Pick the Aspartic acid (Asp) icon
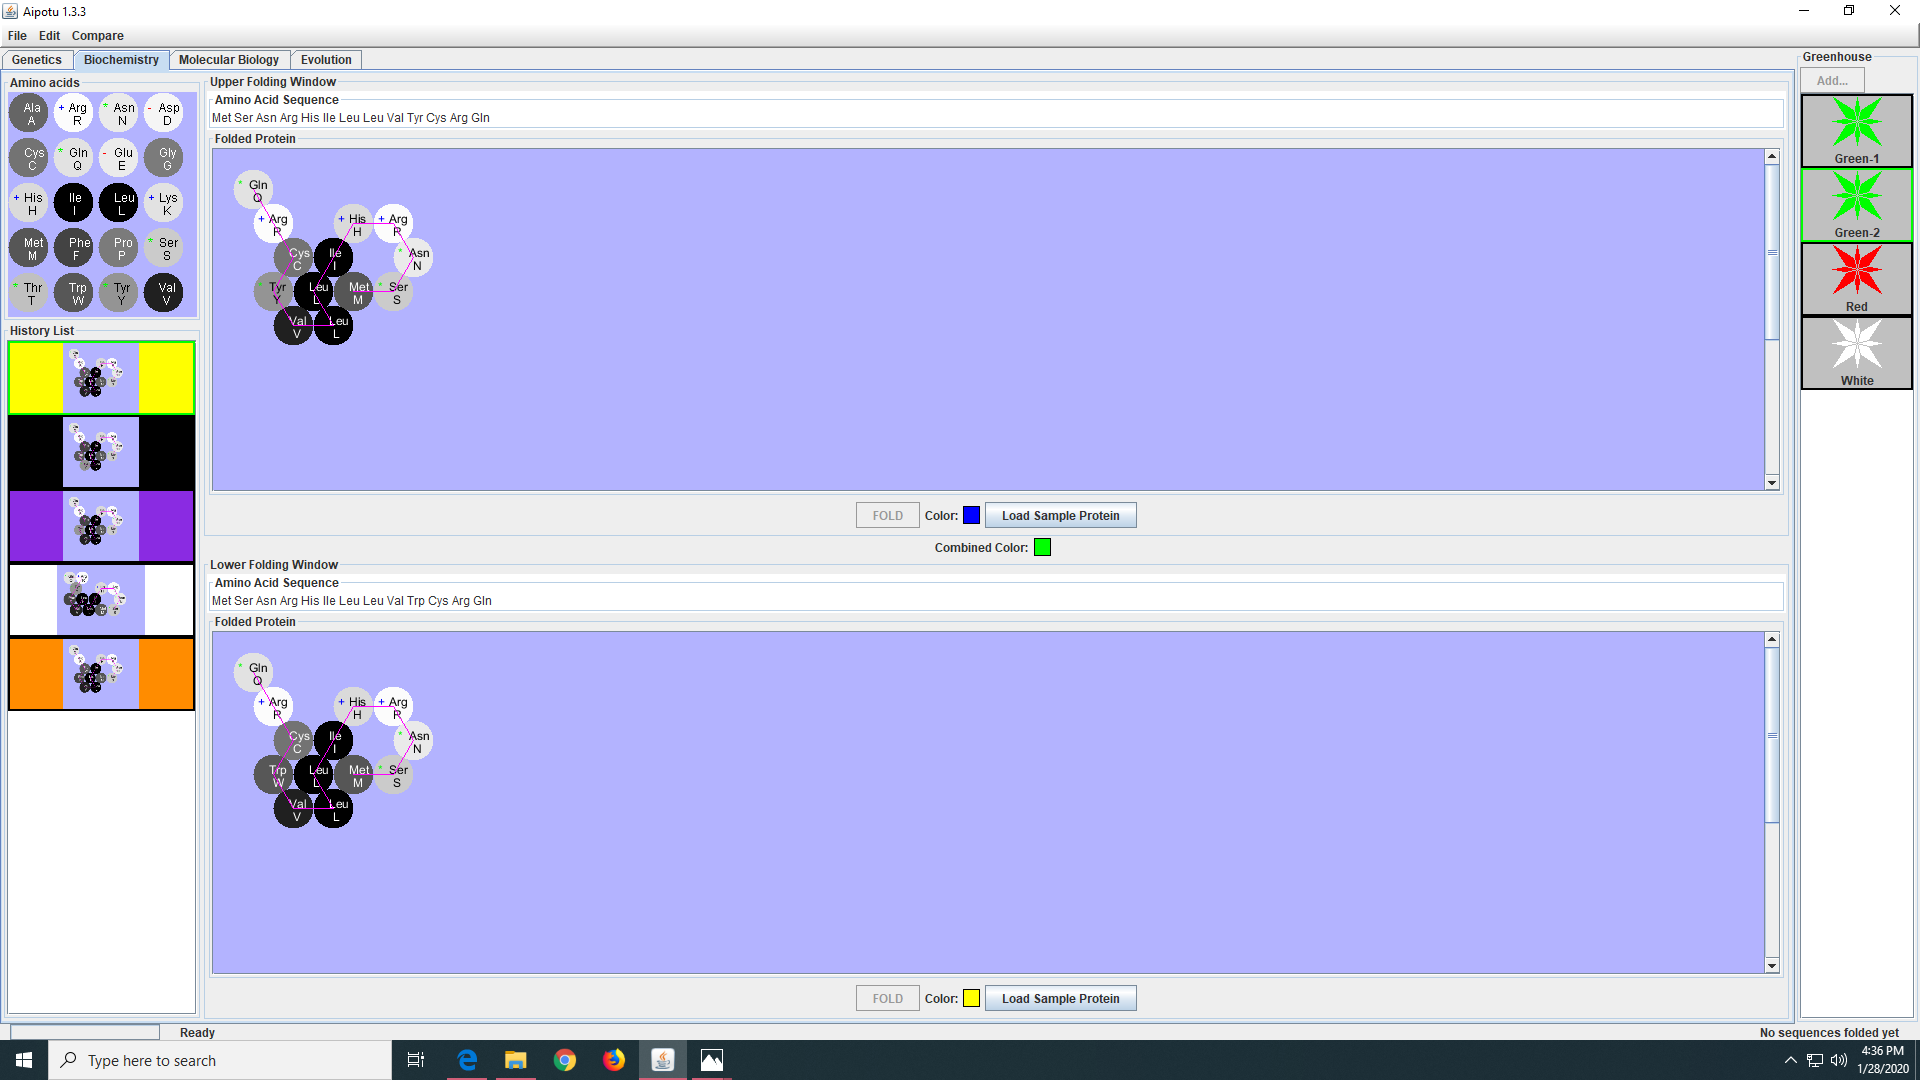Screen dimensions: 1920x1080 tap(165, 113)
